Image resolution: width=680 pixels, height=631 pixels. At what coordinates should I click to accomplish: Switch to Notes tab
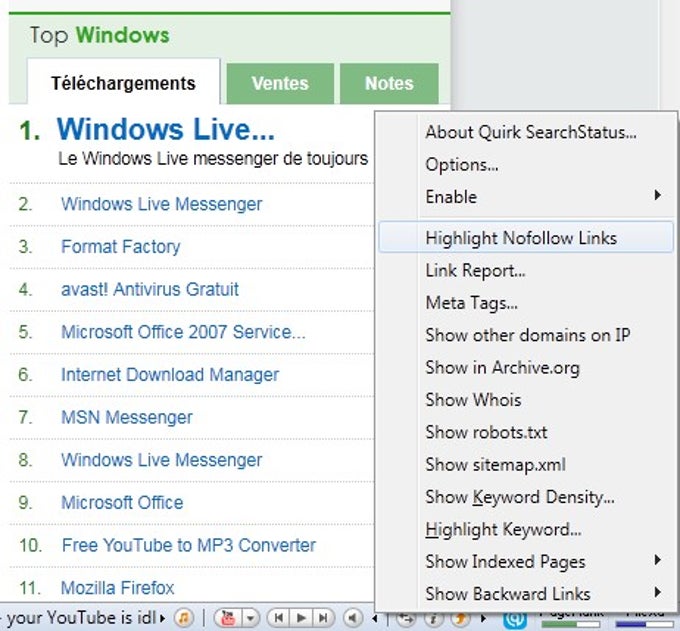point(389,83)
